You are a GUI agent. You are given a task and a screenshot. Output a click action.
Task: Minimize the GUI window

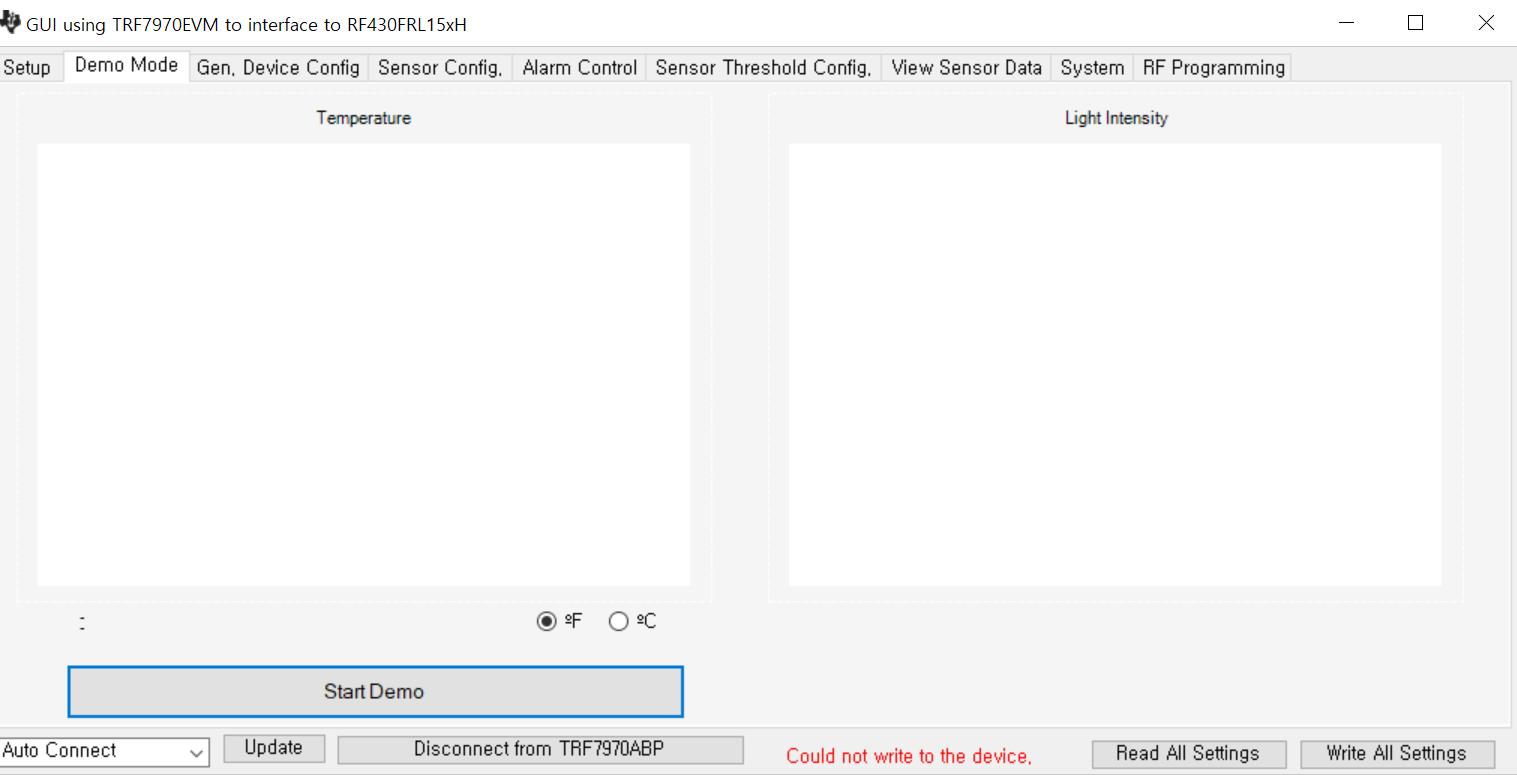pyautogui.click(x=1347, y=23)
